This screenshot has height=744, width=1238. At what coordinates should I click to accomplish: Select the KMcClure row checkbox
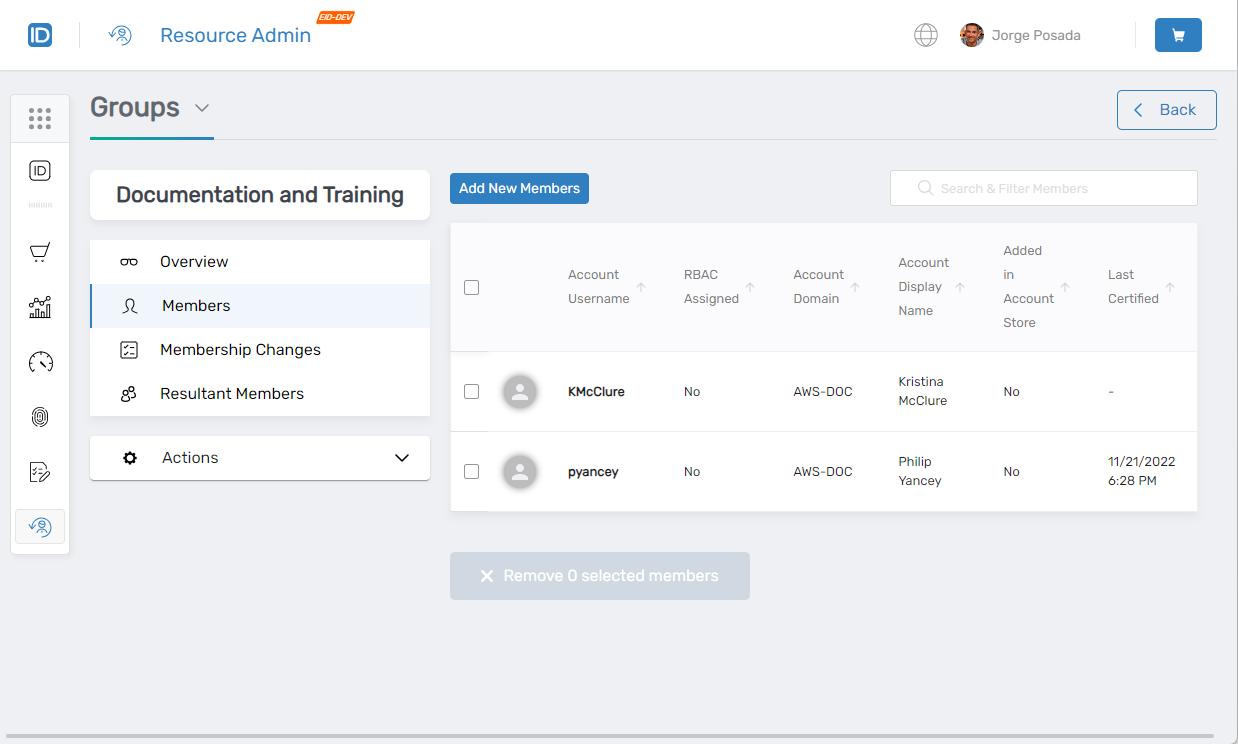click(472, 391)
